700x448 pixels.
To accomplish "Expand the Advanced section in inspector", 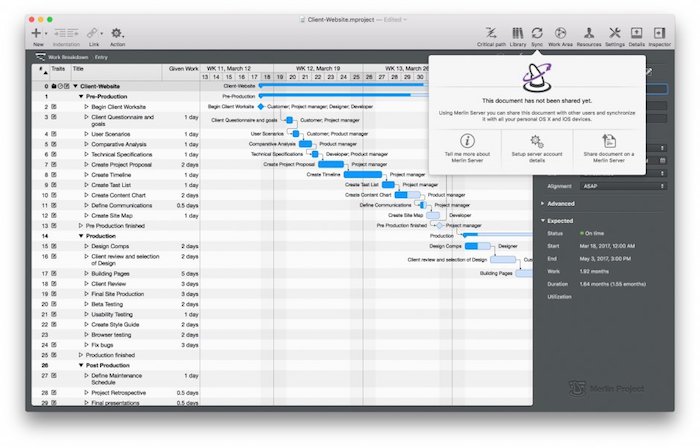I will coord(542,203).
